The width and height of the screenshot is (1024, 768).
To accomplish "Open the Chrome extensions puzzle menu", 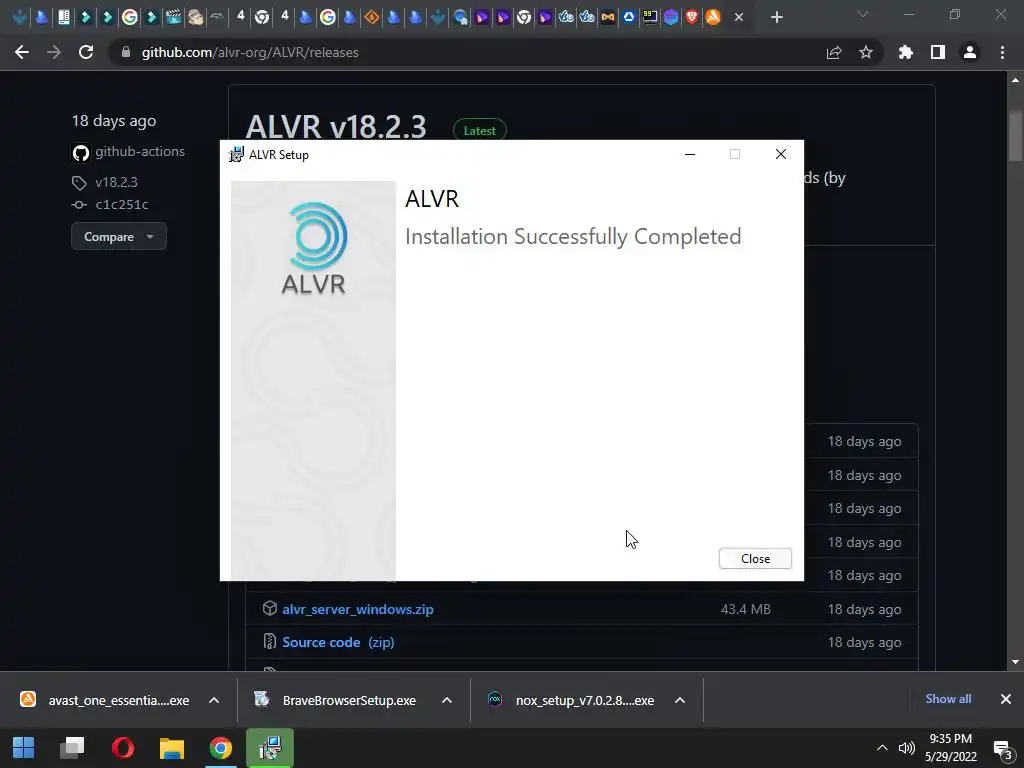I will (906, 52).
